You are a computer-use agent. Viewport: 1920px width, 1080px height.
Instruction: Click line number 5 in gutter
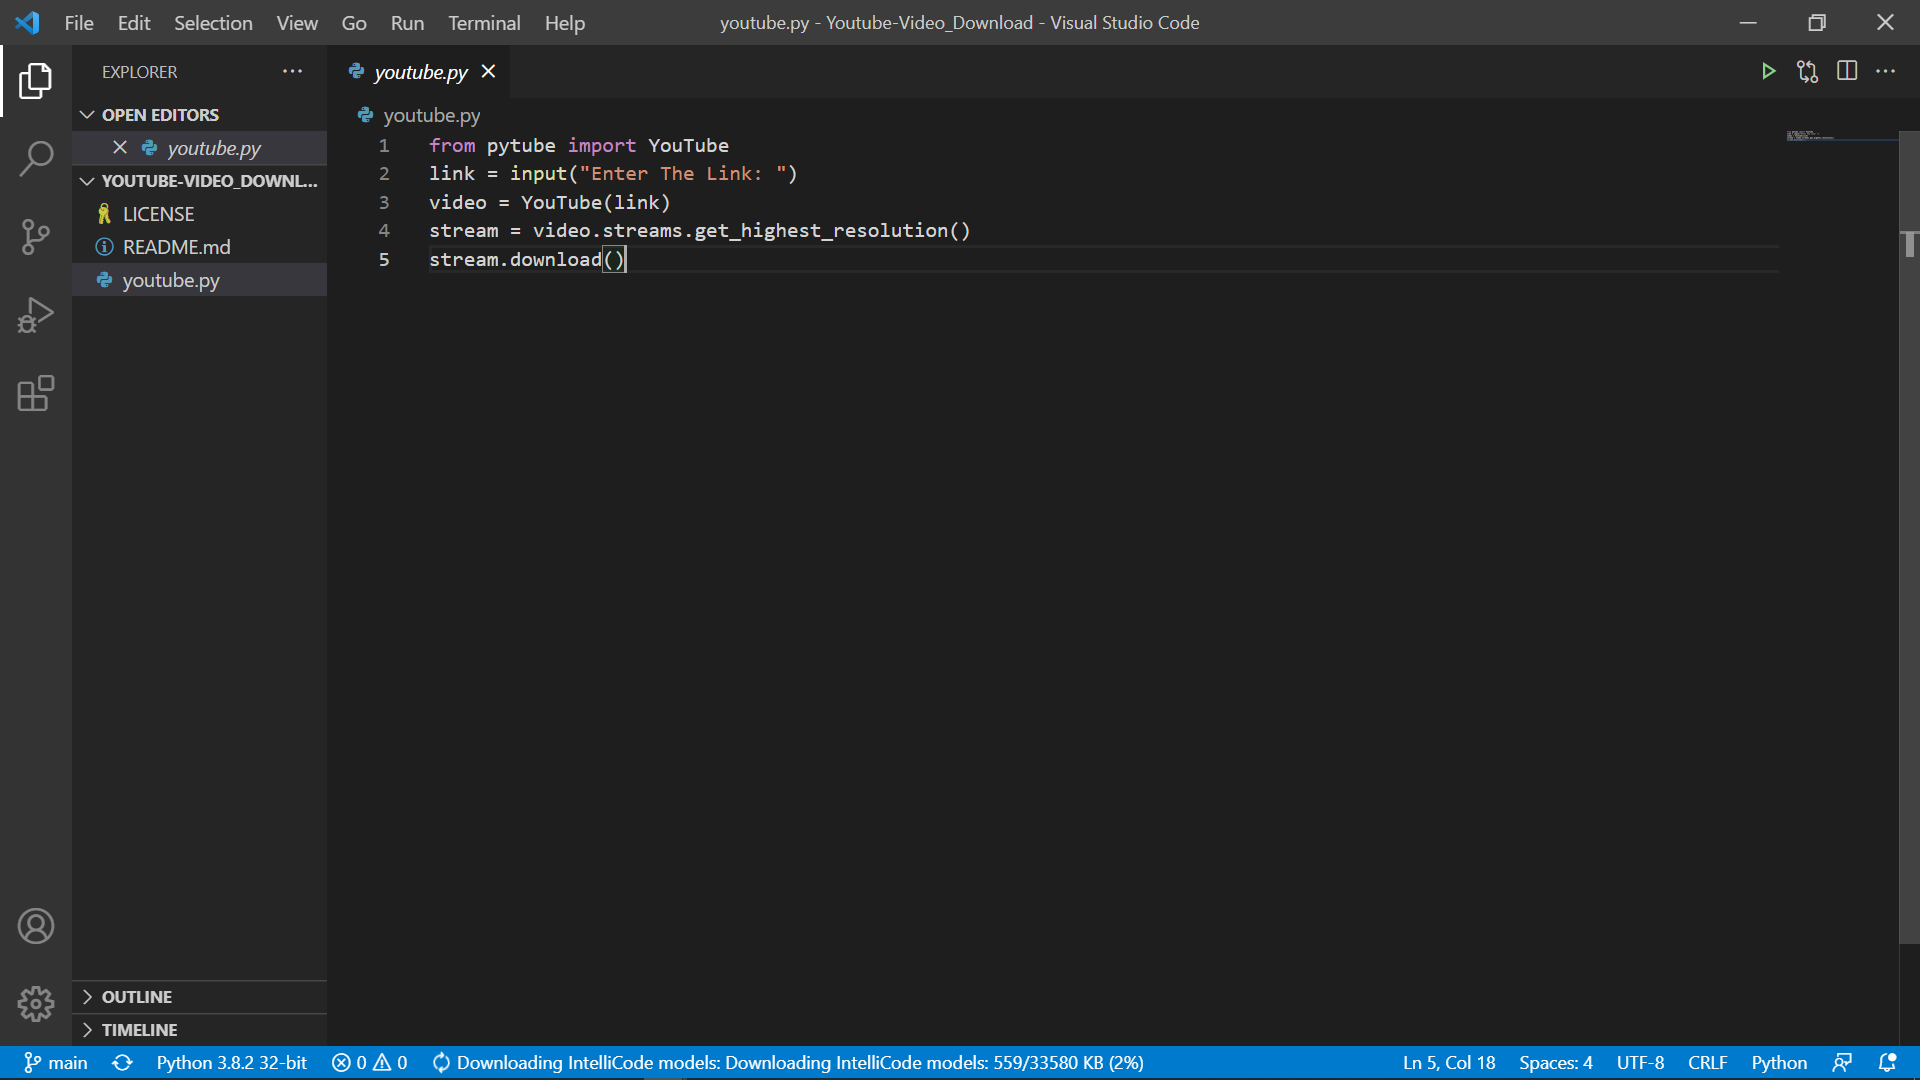pos(384,260)
